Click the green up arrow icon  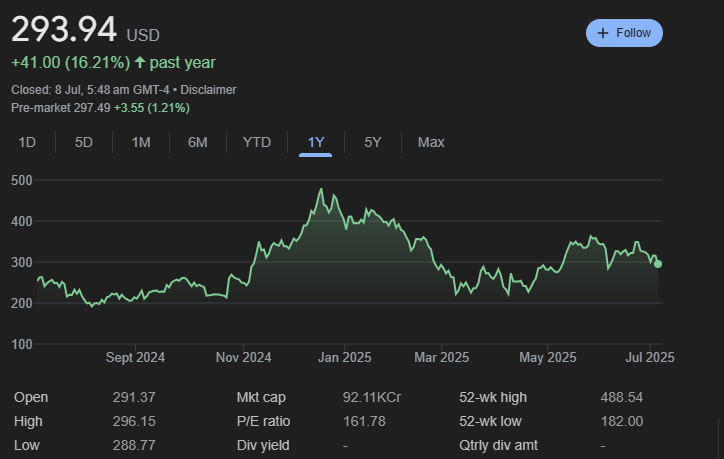[x=140, y=62]
